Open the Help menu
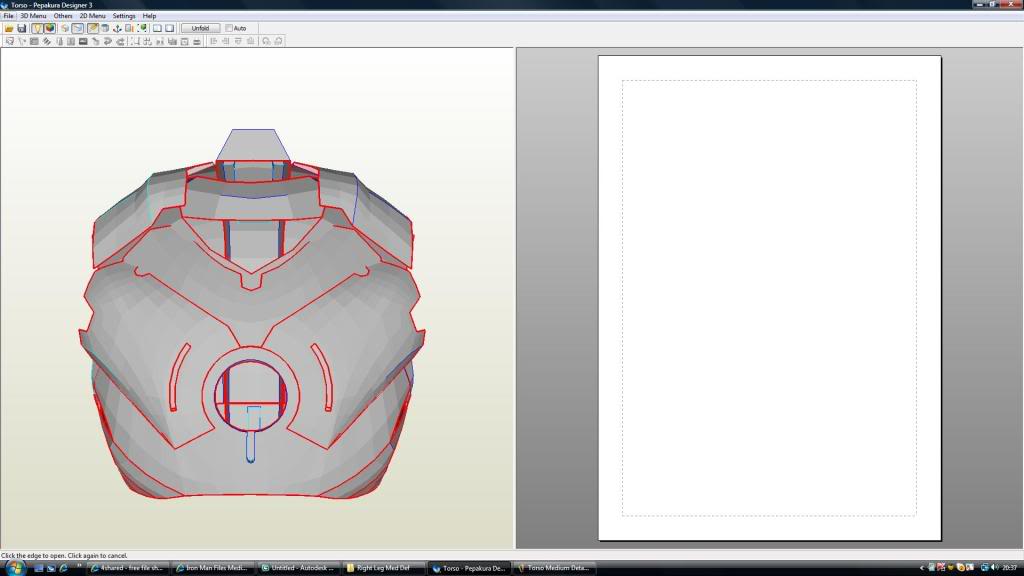 pyautogui.click(x=149, y=16)
